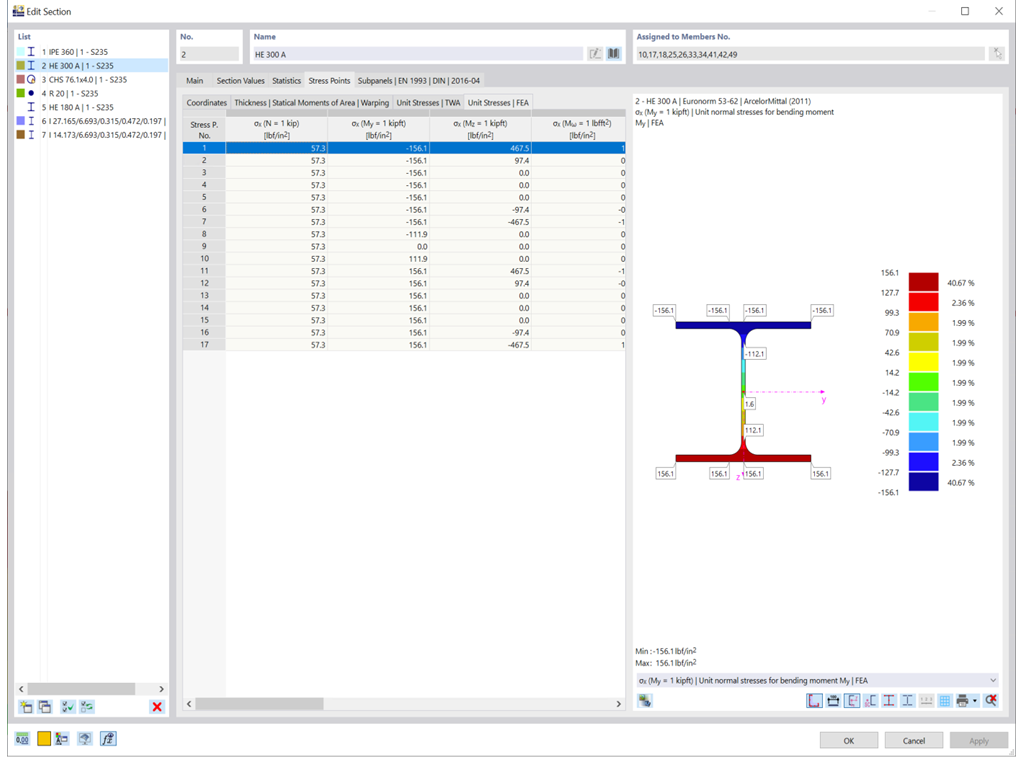The height and width of the screenshot is (757, 1024).
Task: Switch to the Section Values tab
Action: pos(240,81)
